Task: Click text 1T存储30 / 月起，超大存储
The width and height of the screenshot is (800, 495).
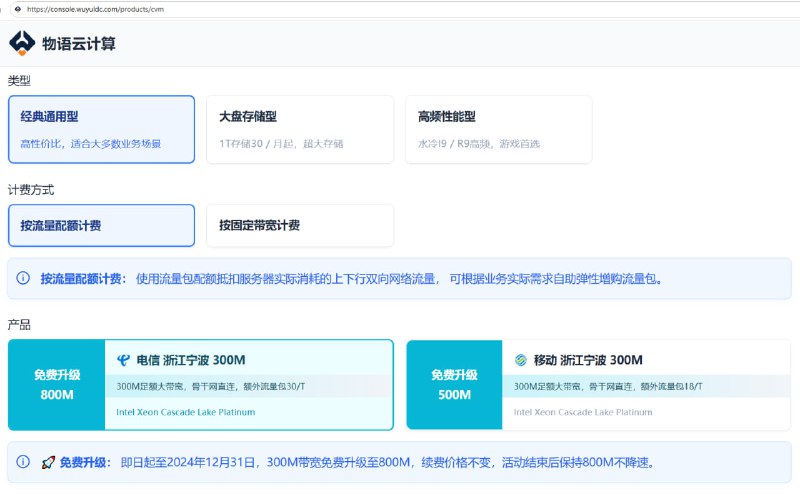Action: [281, 144]
